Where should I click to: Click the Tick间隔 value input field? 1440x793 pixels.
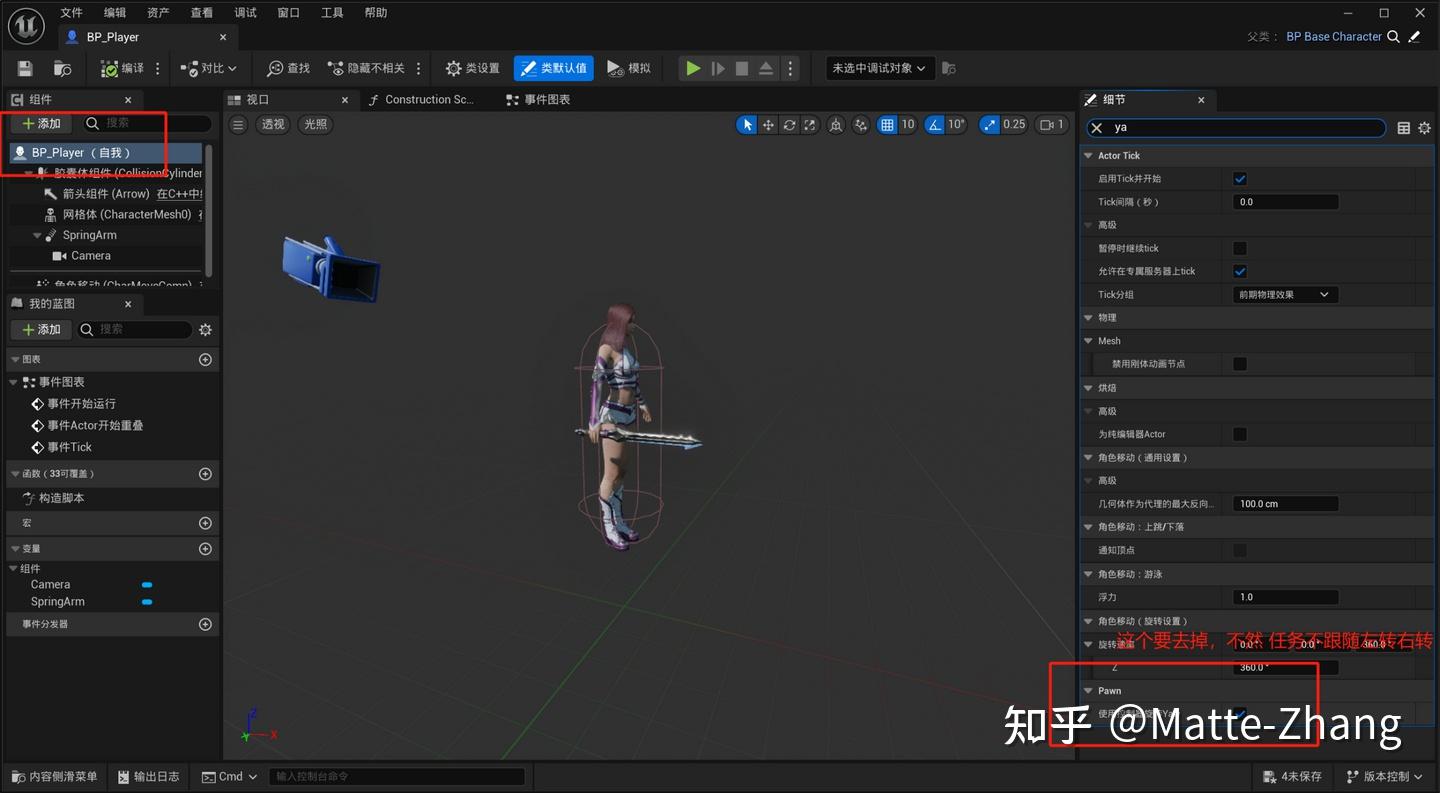(1285, 202)
